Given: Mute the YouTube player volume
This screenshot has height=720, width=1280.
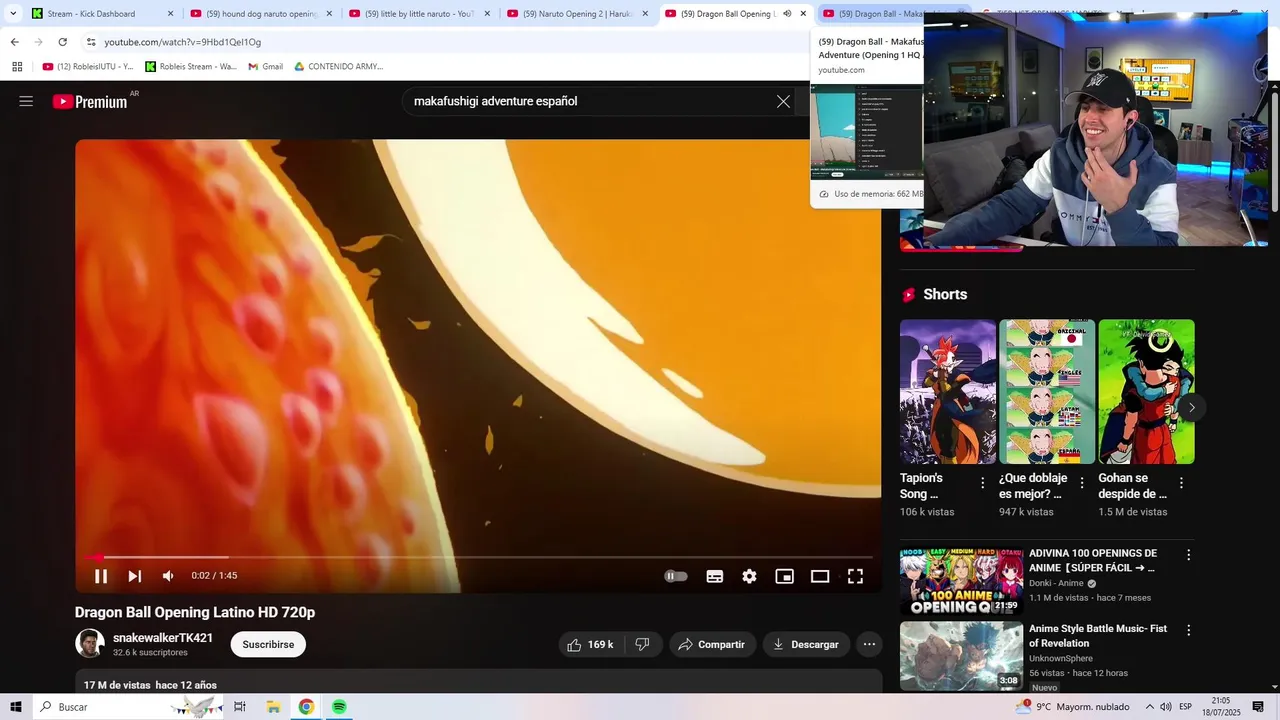Looking at the screenshot, I should [x=168, y=576].
